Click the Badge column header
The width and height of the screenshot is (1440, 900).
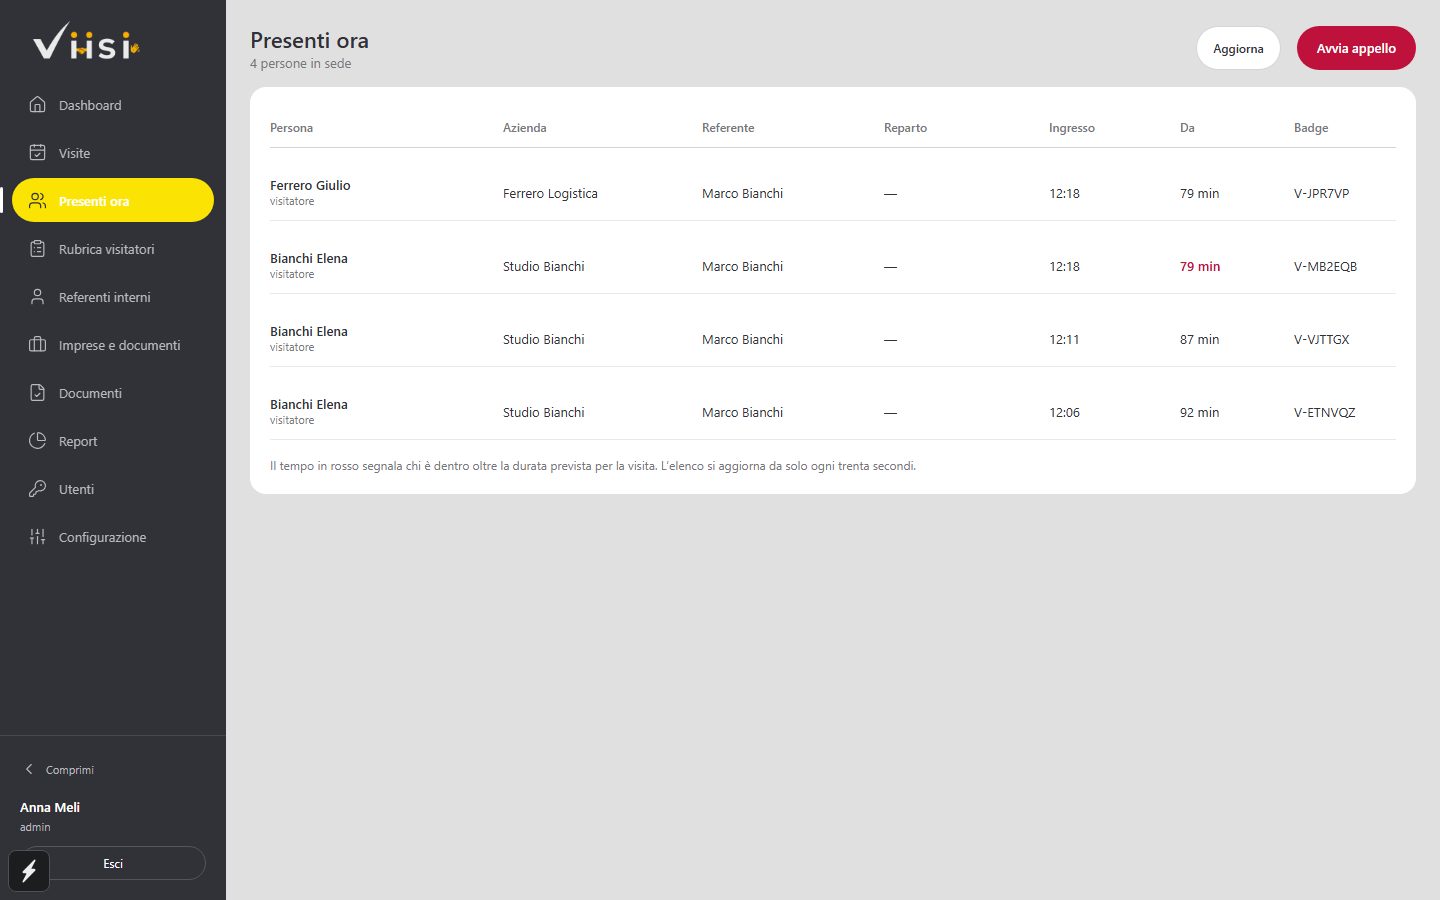(x=1311, y=127)
